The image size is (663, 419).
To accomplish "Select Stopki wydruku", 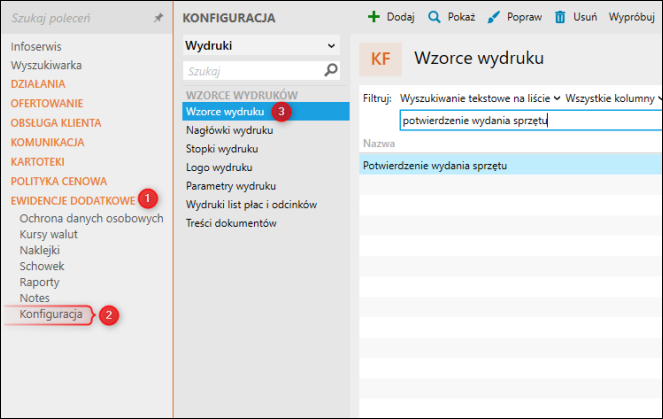I will (222, 149).
